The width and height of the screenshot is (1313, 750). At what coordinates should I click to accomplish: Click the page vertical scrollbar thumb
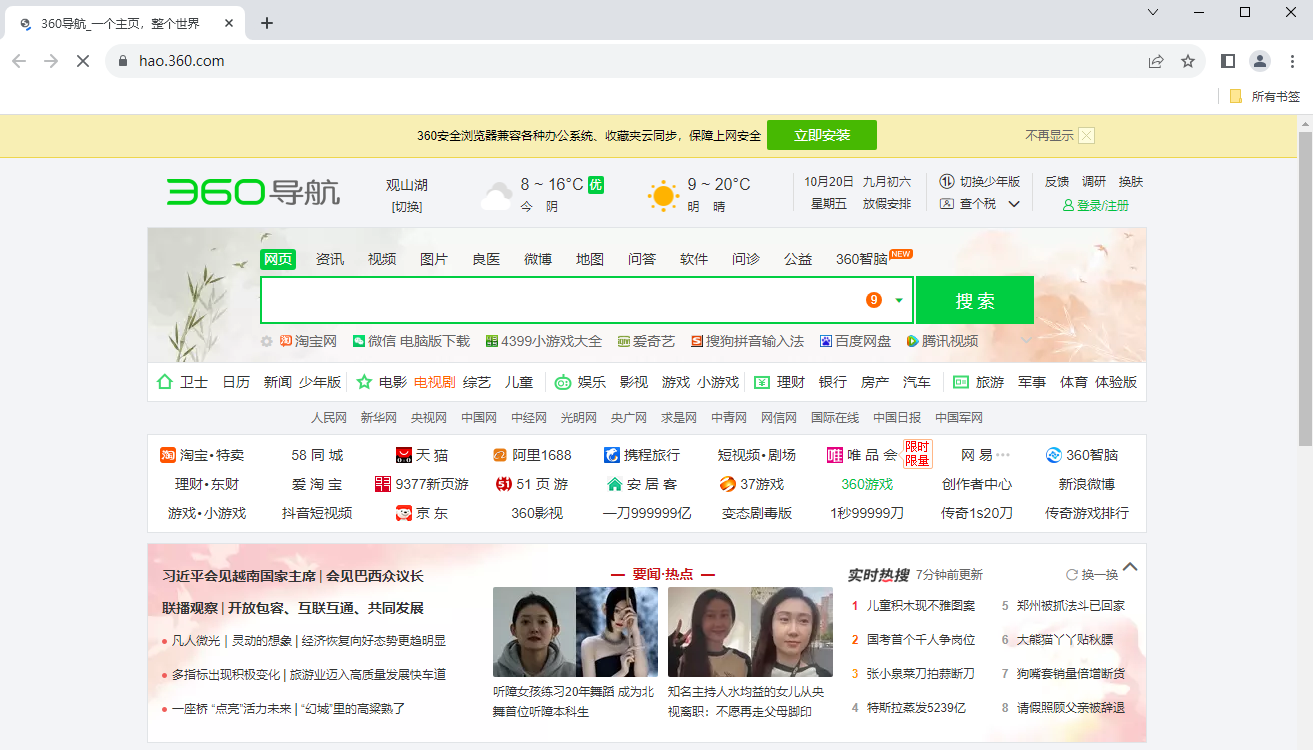1305,288
